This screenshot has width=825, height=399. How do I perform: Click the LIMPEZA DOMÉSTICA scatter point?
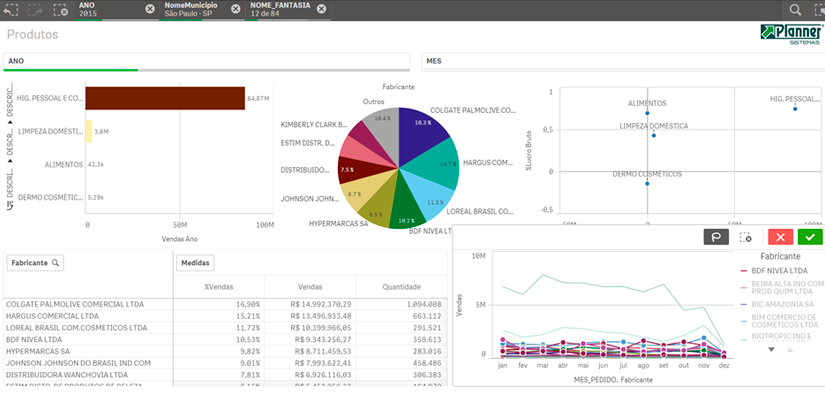[654, 135]
